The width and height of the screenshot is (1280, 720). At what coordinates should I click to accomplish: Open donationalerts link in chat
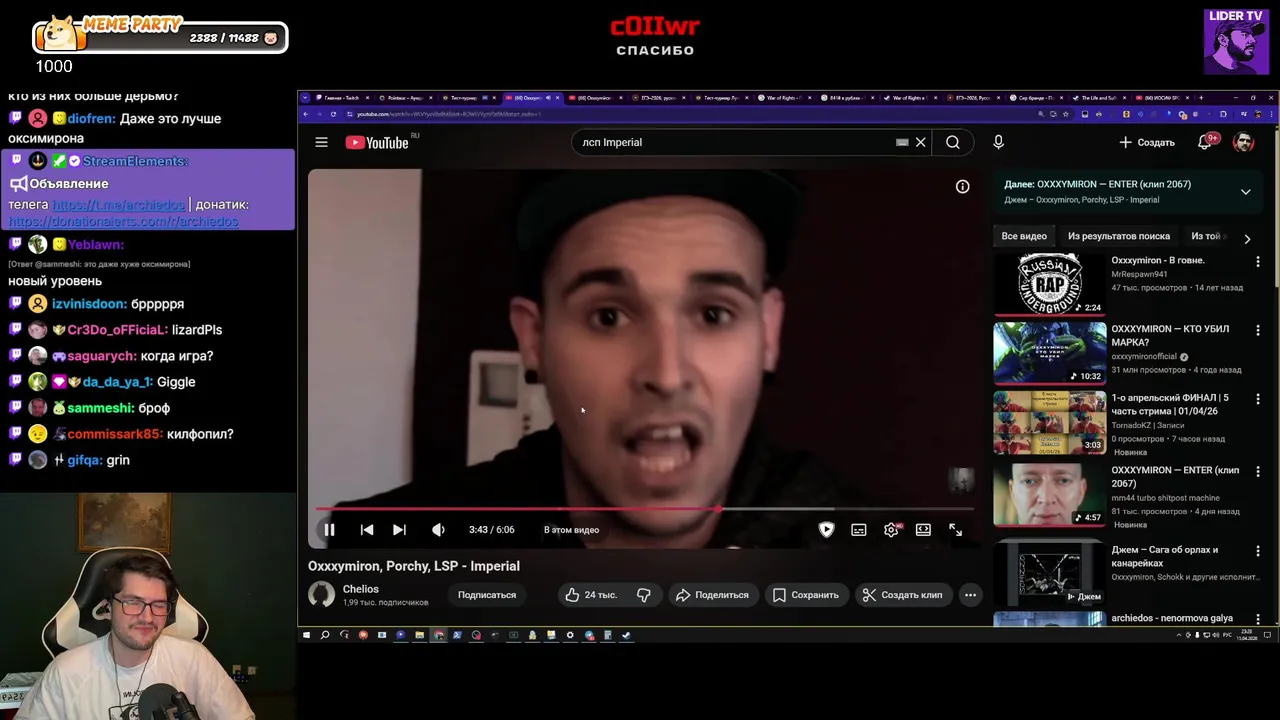tap(123, 221)
